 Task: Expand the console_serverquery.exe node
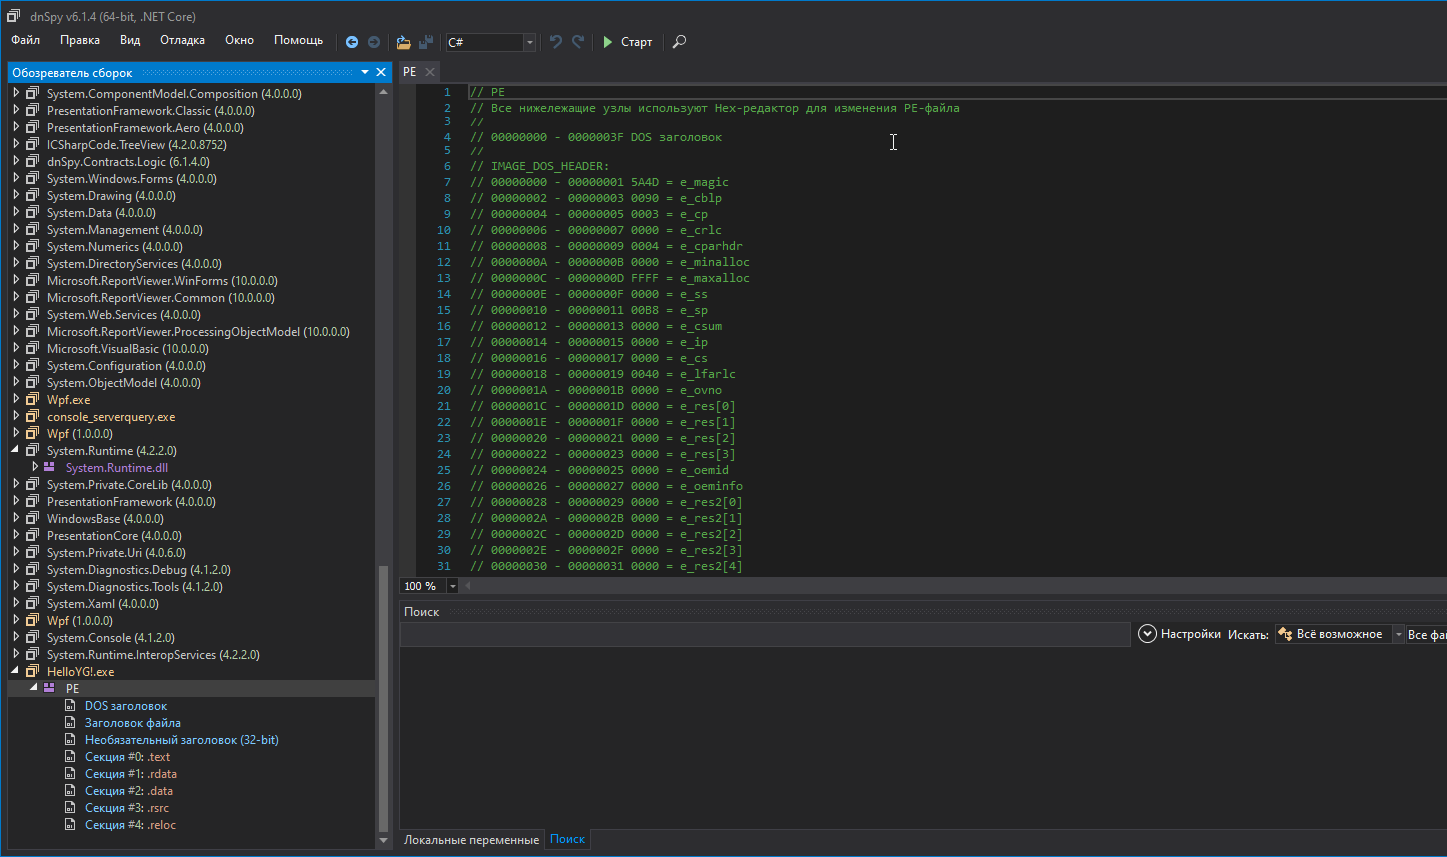[16, 416]
